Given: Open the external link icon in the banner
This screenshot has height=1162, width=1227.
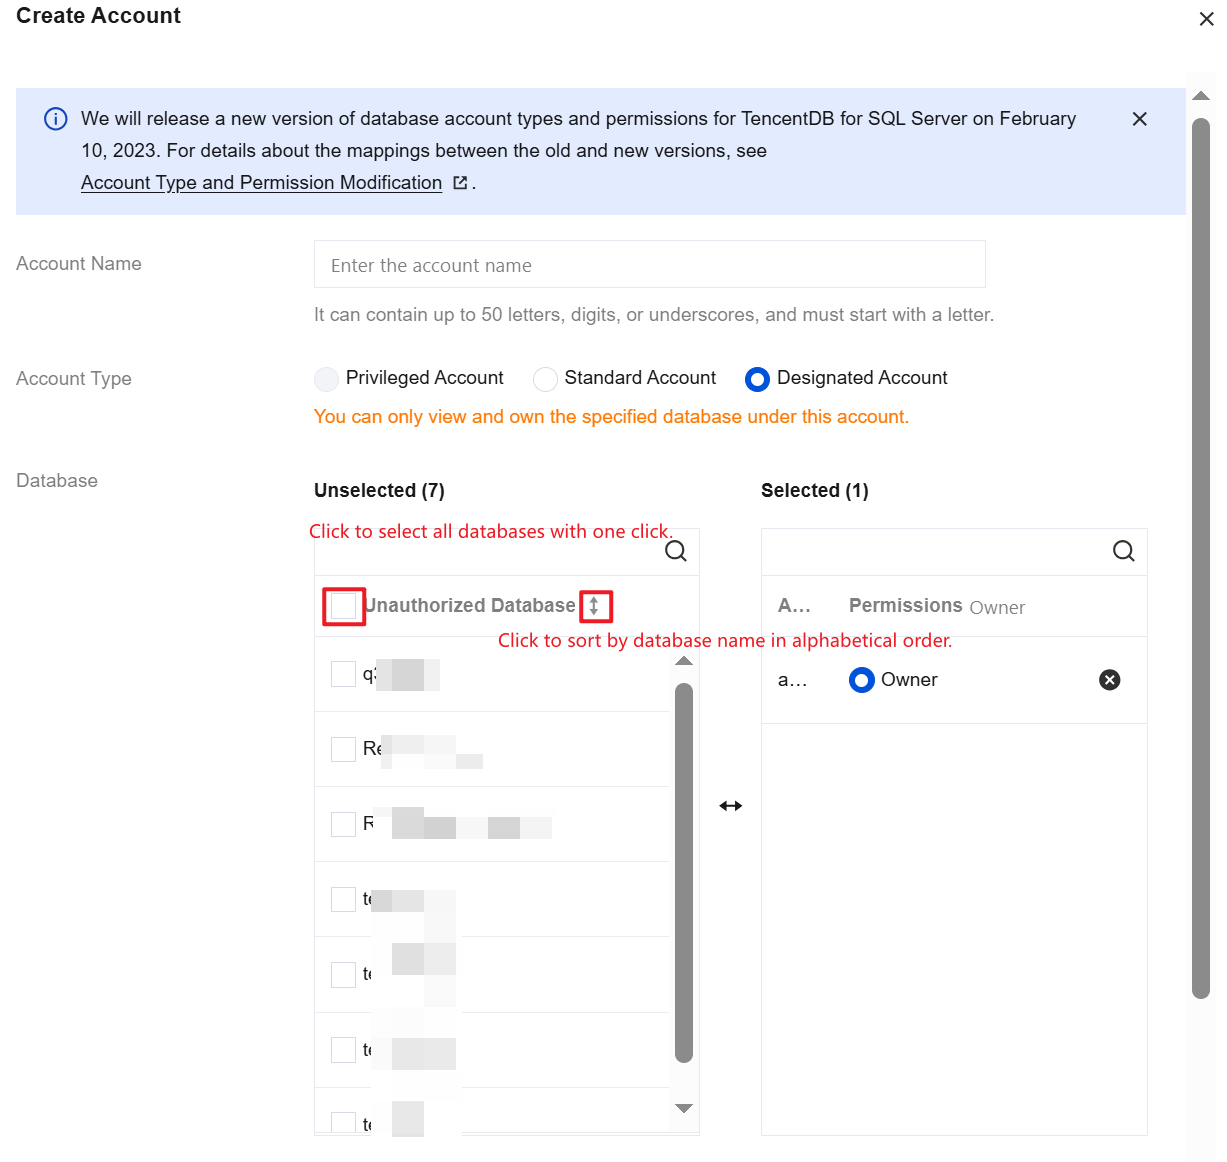Looking at the screenshot, I should click(460, 183).
